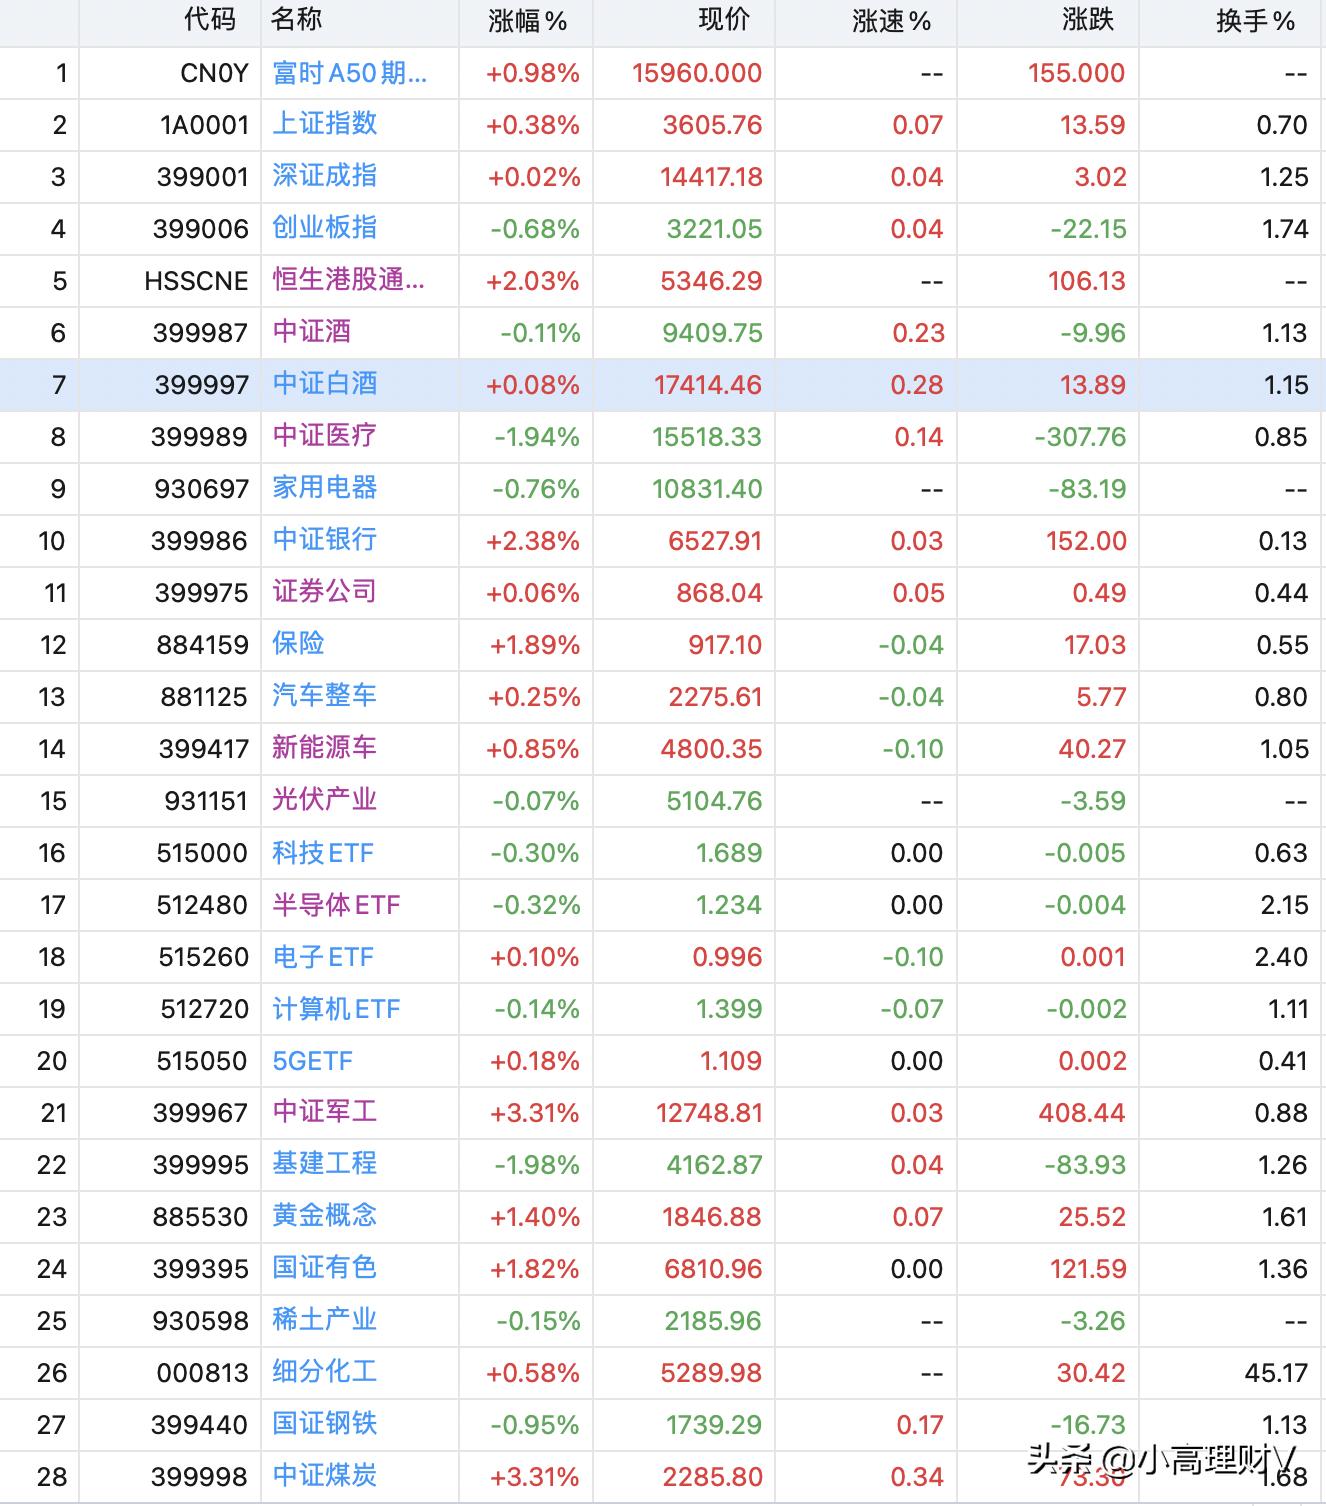Open the 中证煤炭 entry
The width and height of the screenshot is (1326, 1506).
(325, 1476)
